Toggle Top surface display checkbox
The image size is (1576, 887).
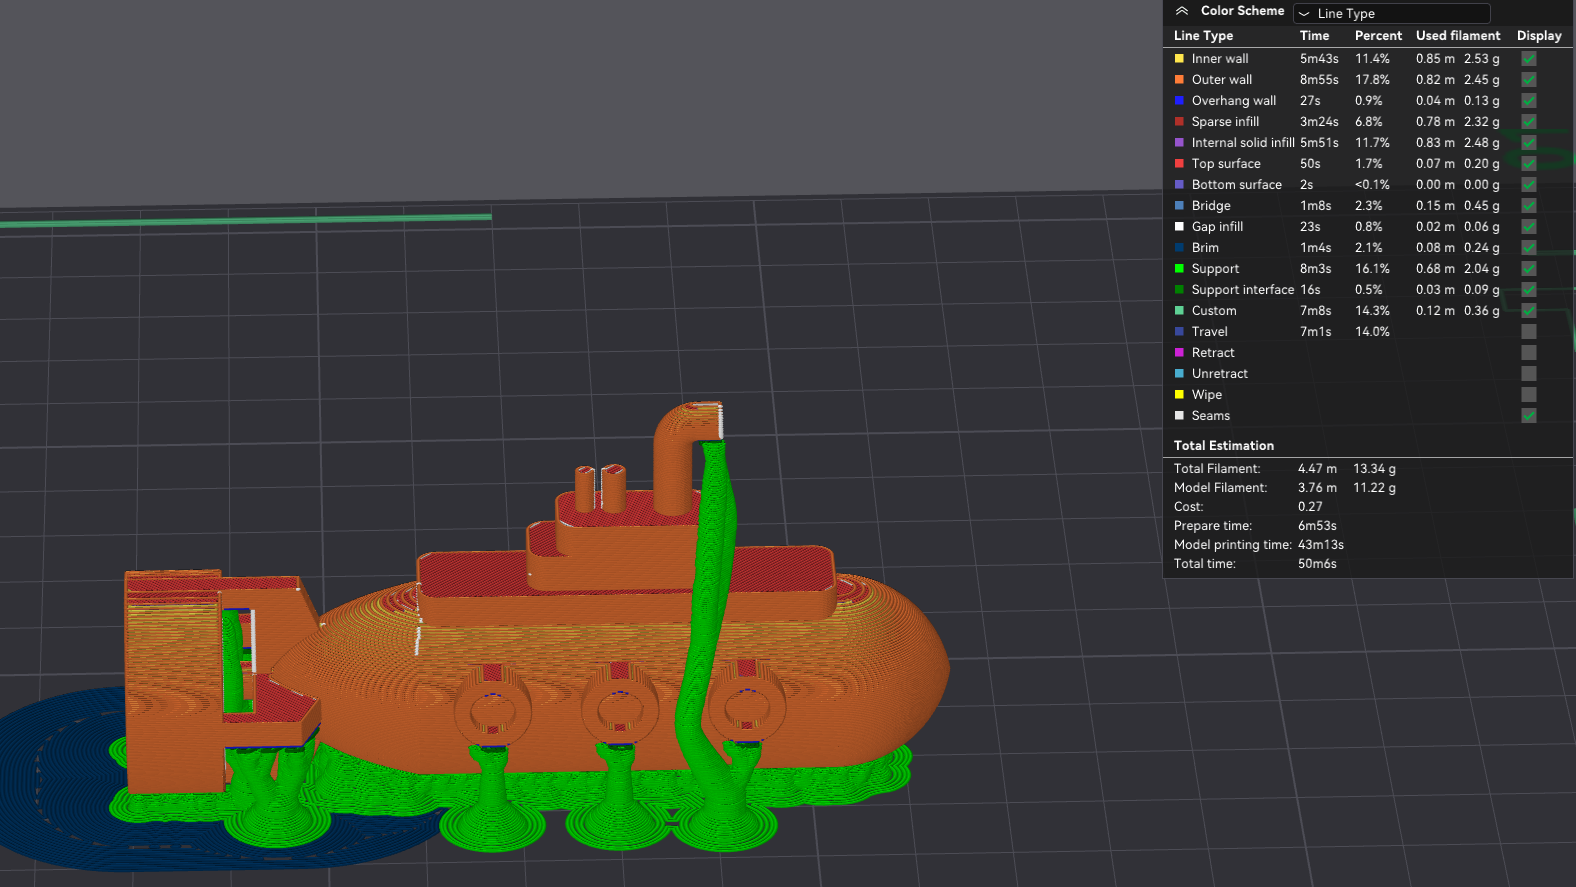[x=1529, y=164]
